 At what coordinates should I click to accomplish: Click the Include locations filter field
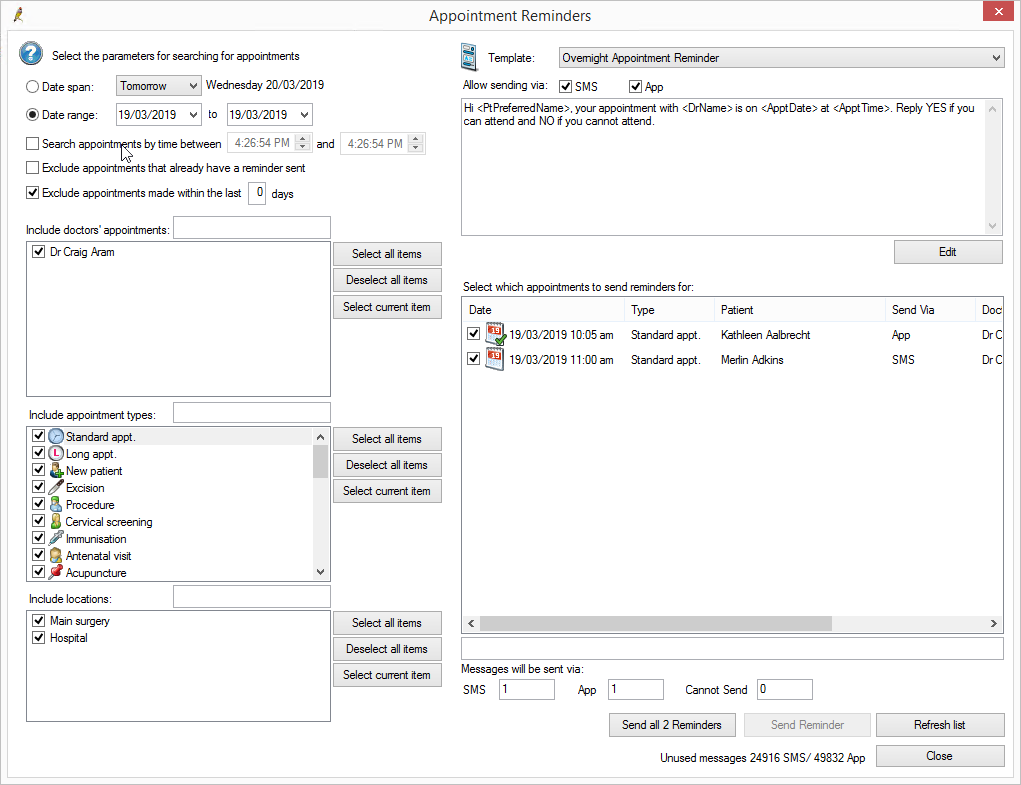tap(252, 597)
